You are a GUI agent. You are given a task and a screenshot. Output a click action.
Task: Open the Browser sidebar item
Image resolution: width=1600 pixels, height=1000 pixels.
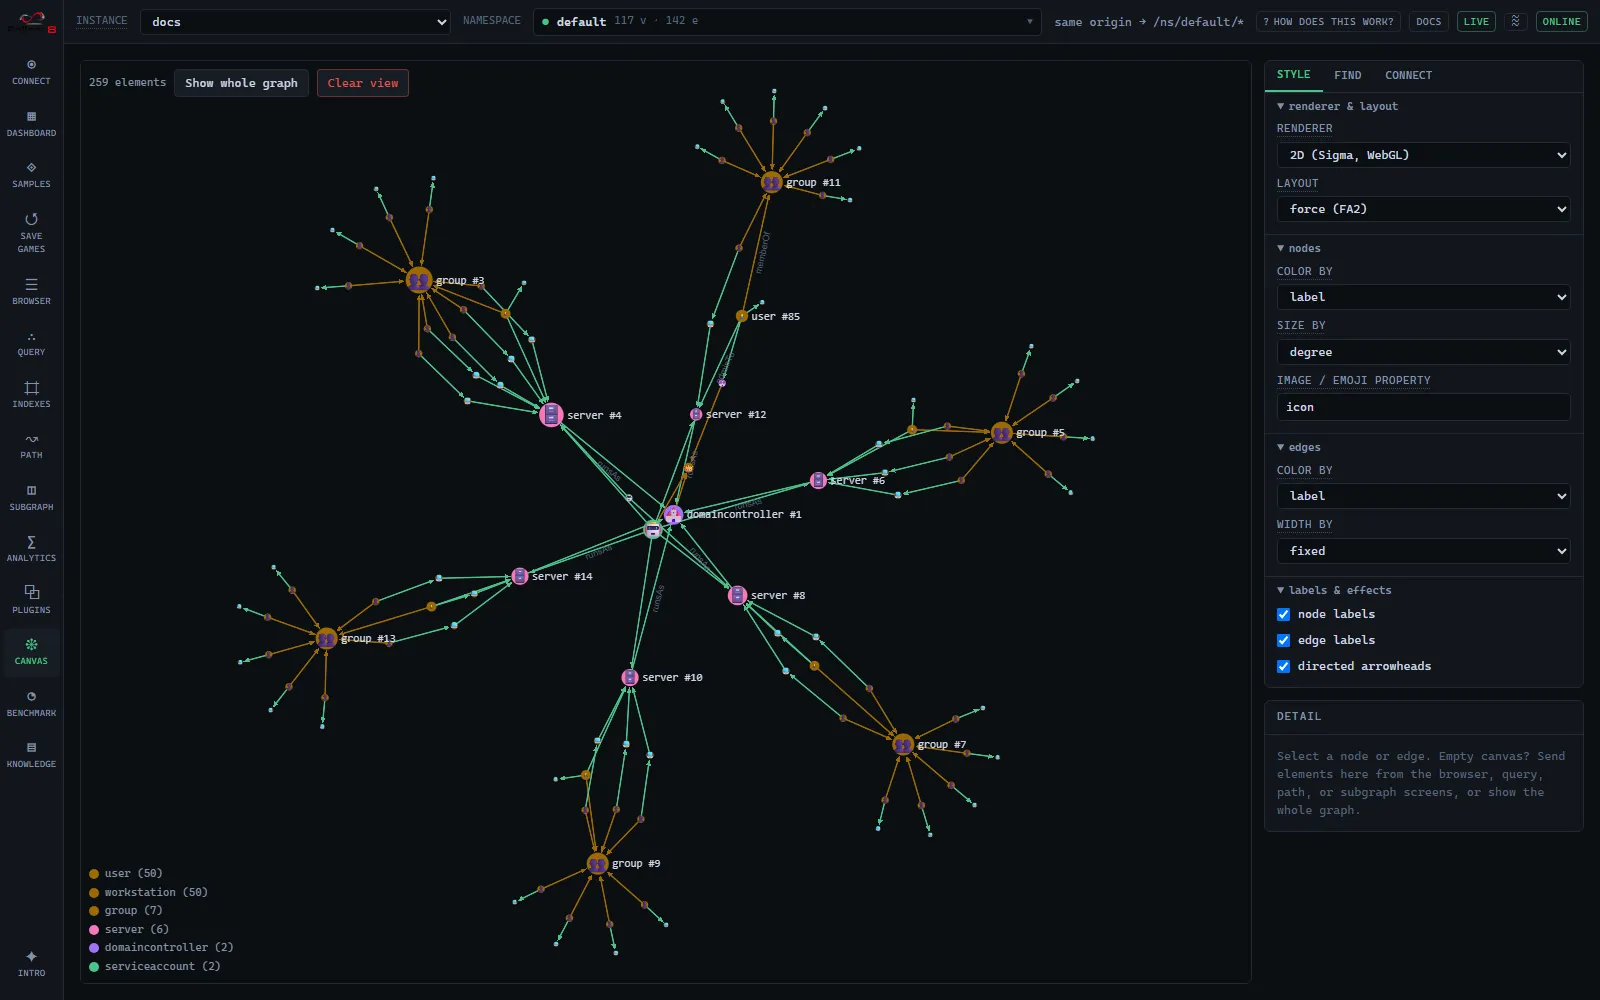tap(31, 292)
